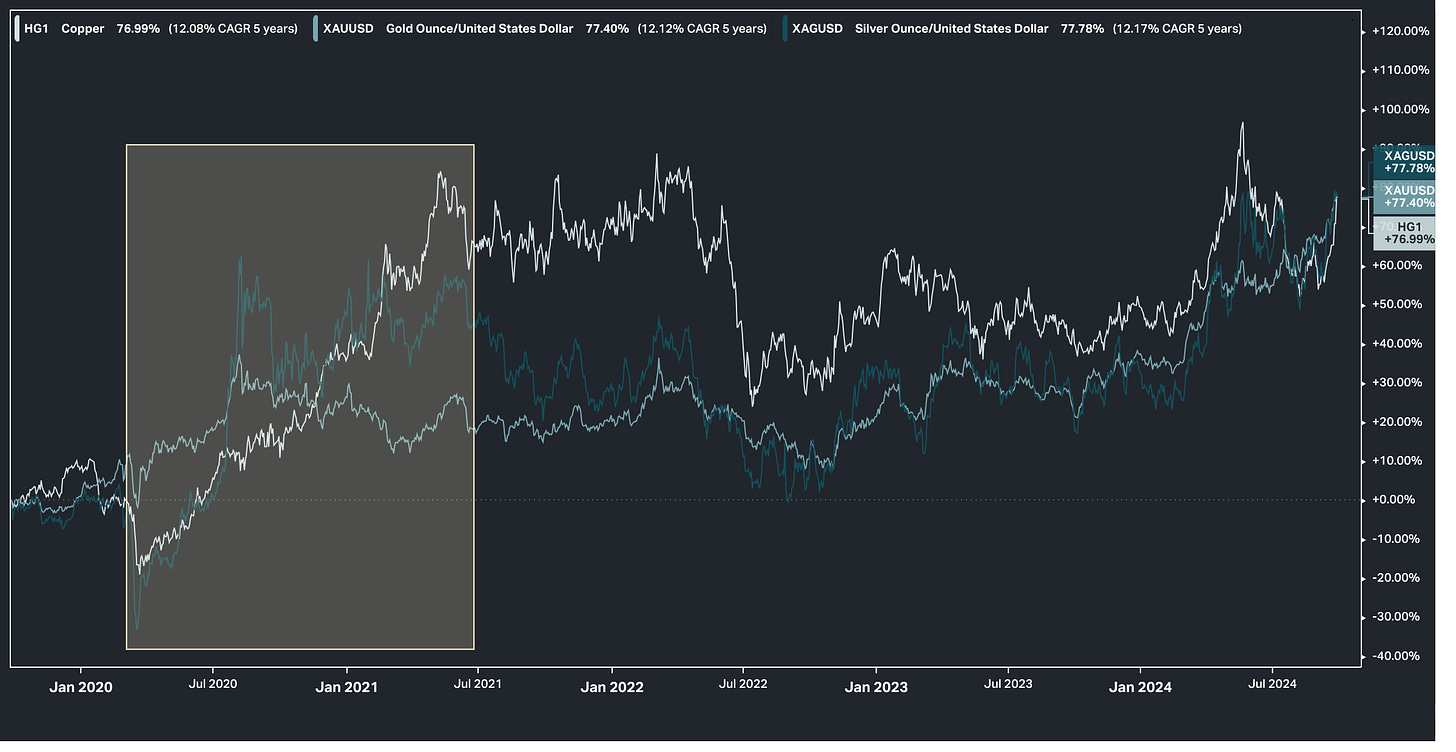Click the +60.00% y-axis label
The image size is (1456, 752).
coord(1396,266)
